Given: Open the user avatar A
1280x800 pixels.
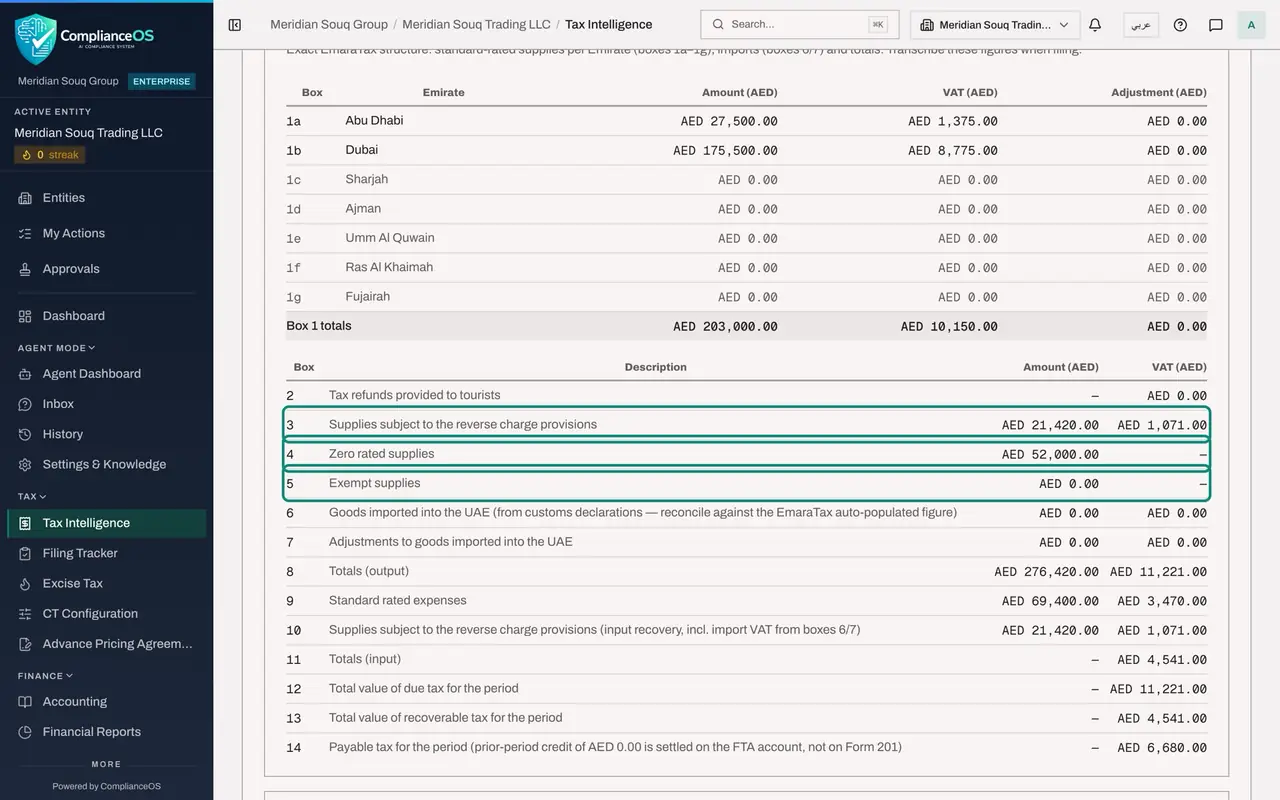Looking at the screenshot, I should [x=1251, y=25].
